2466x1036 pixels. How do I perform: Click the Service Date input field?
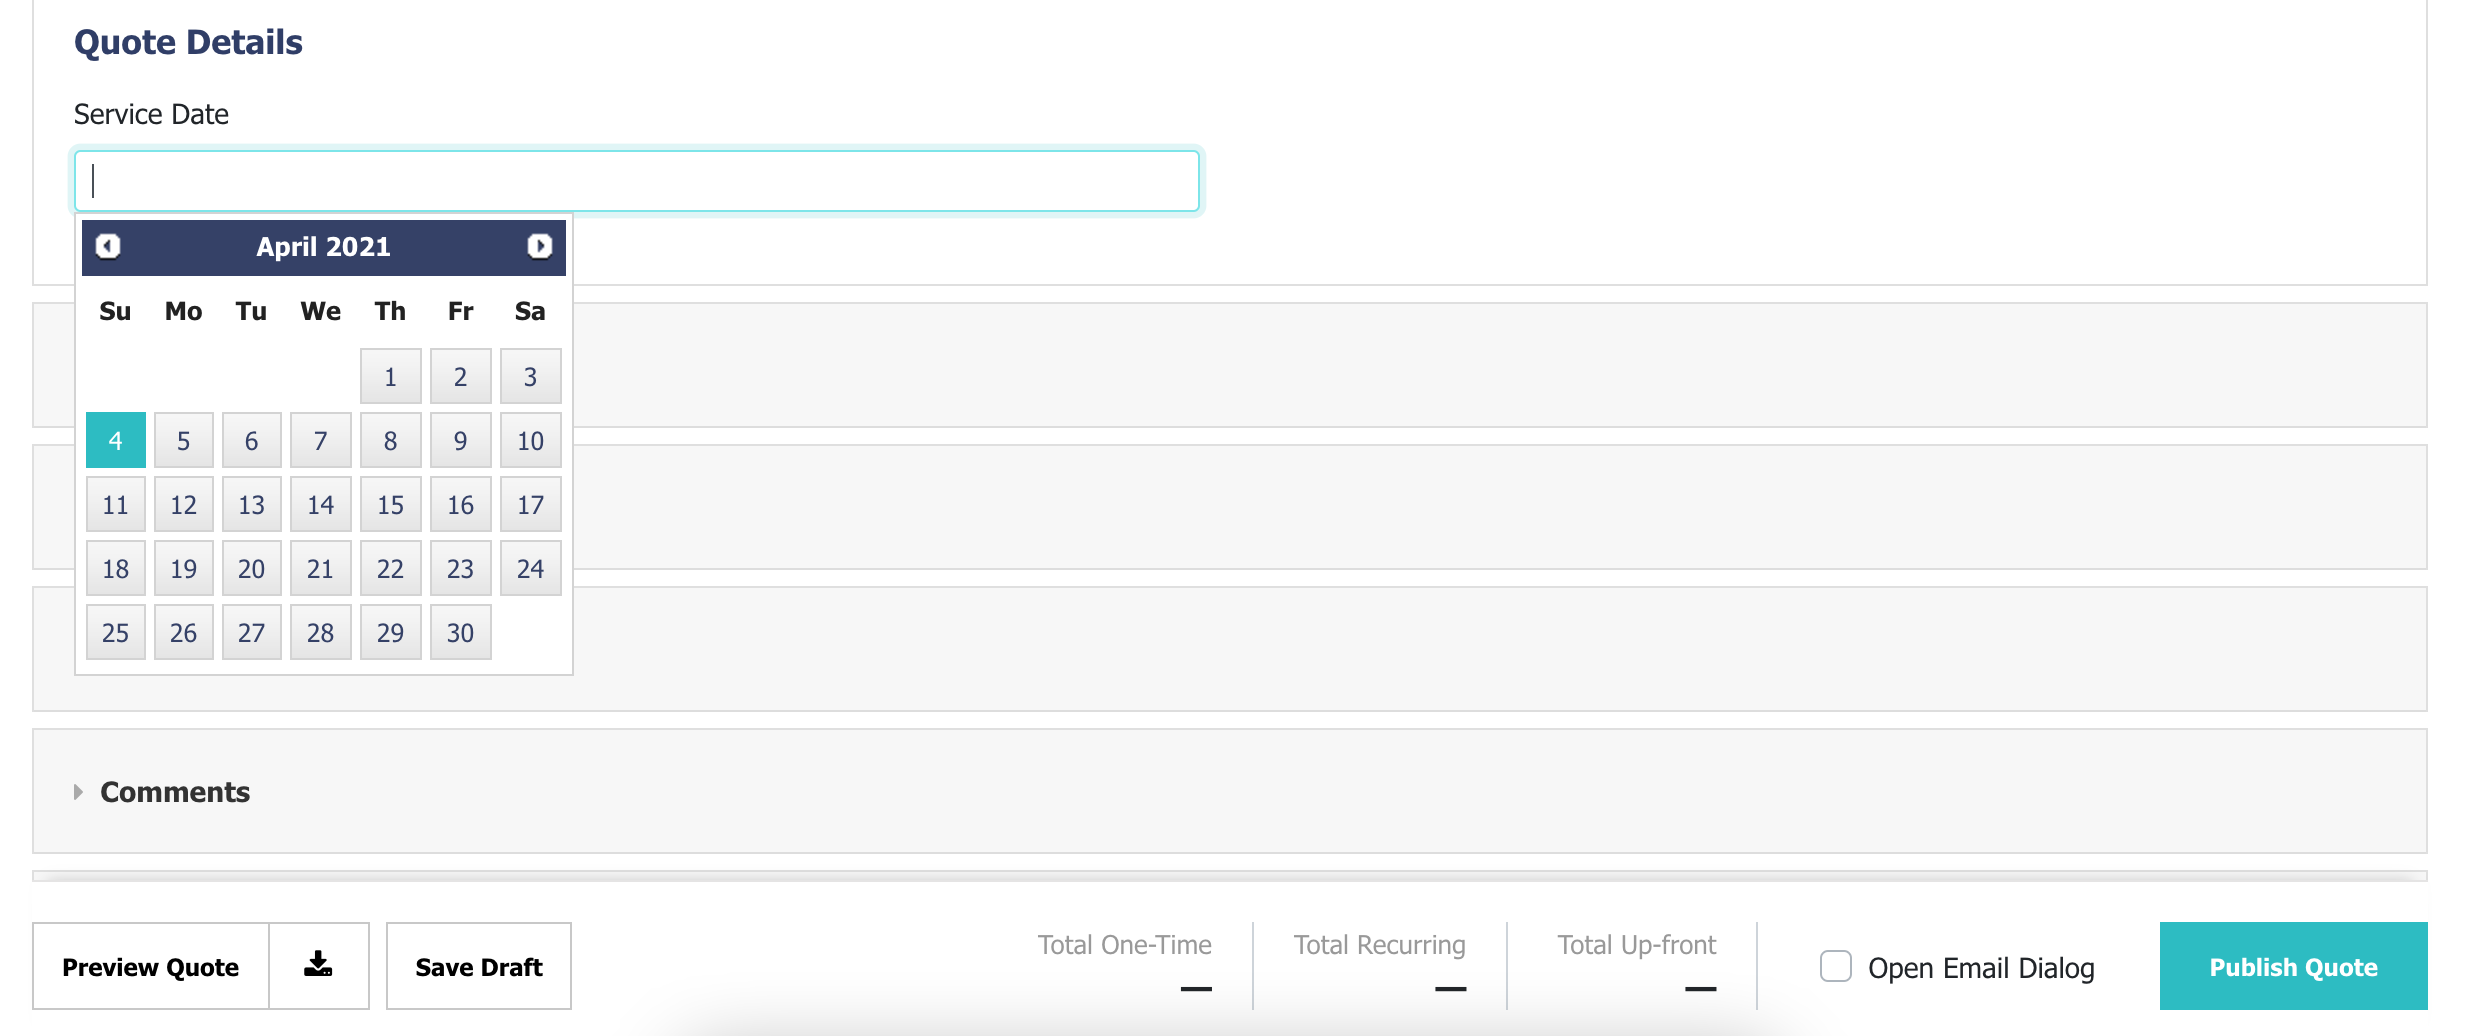coord(637,181)
